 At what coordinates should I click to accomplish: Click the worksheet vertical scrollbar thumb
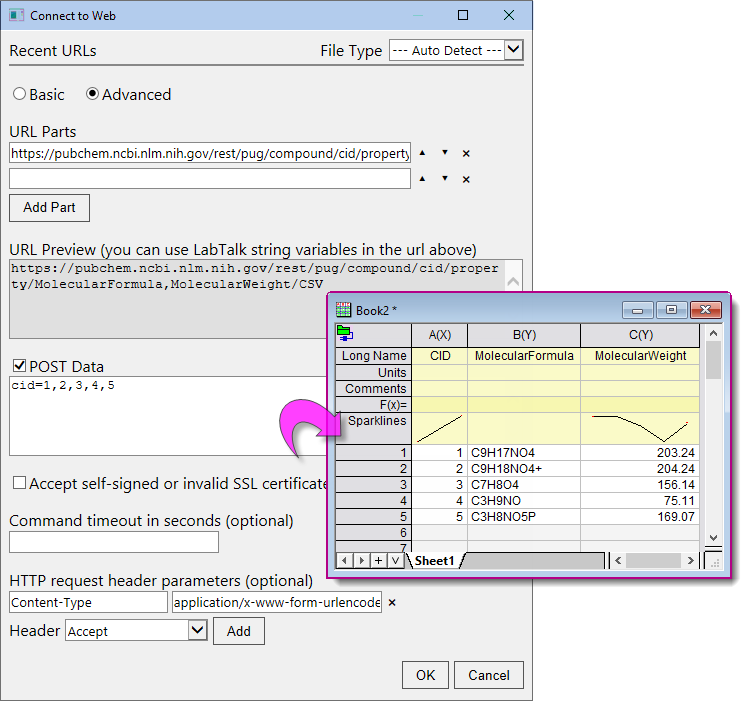713,361
